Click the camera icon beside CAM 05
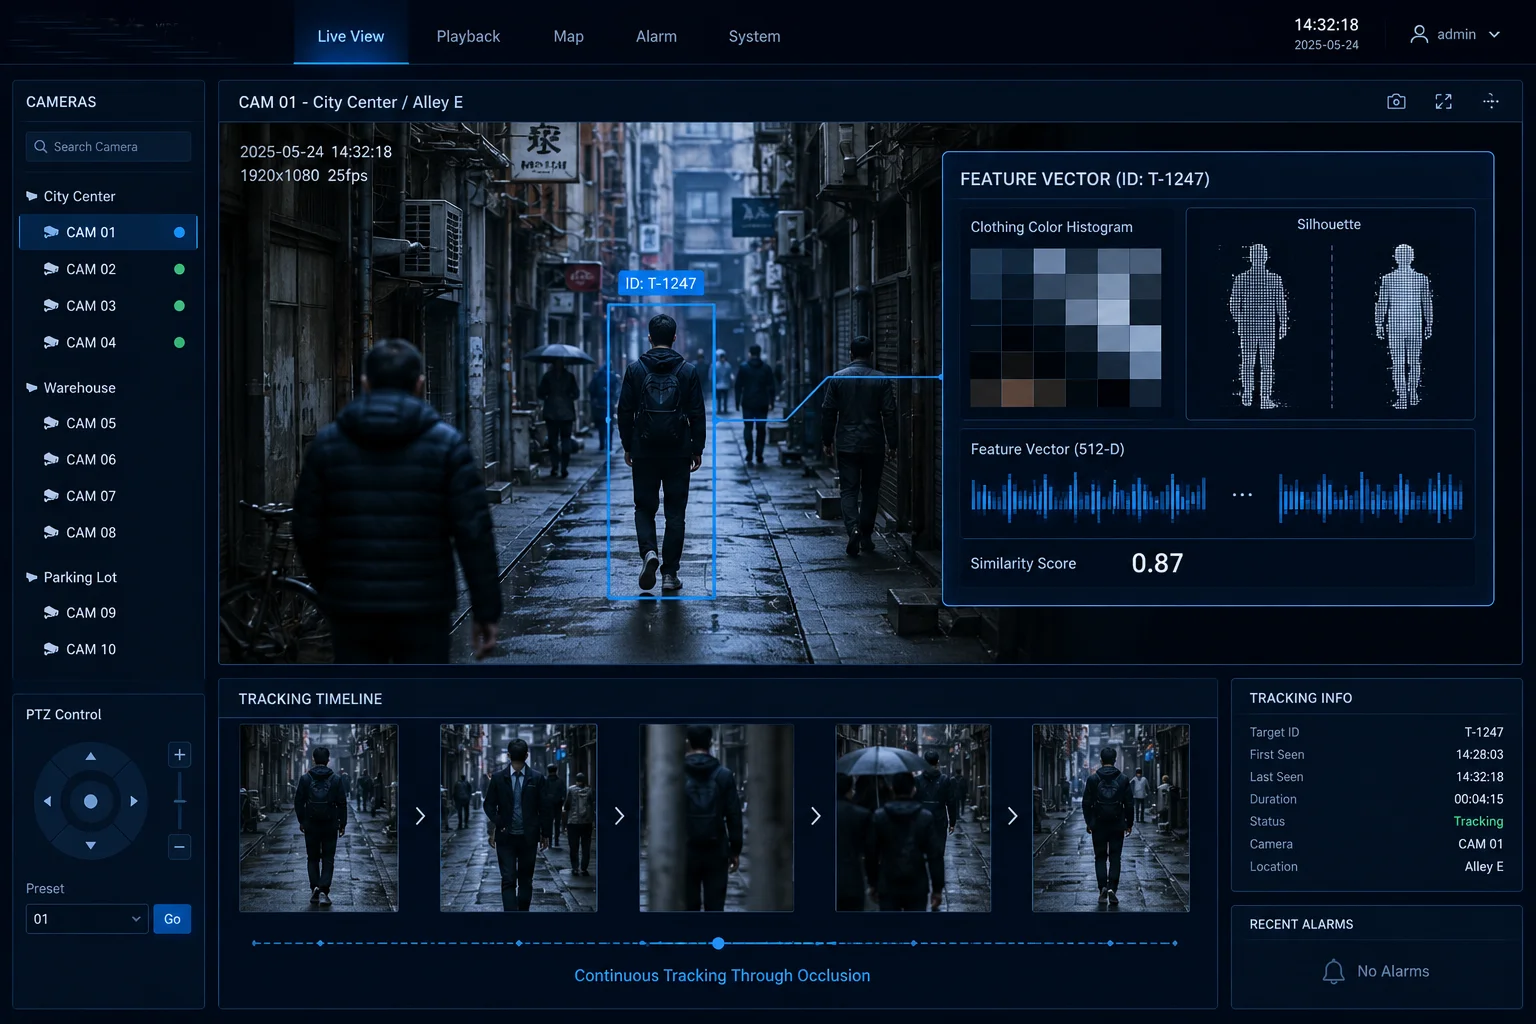1536x1024 pixels. tap(51, 423)
